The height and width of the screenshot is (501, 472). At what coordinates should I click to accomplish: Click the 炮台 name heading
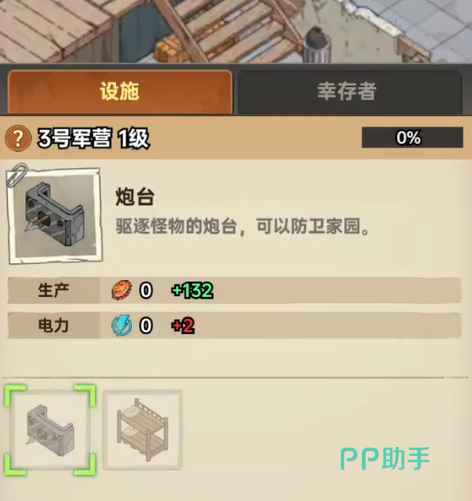tap(135, 197)
